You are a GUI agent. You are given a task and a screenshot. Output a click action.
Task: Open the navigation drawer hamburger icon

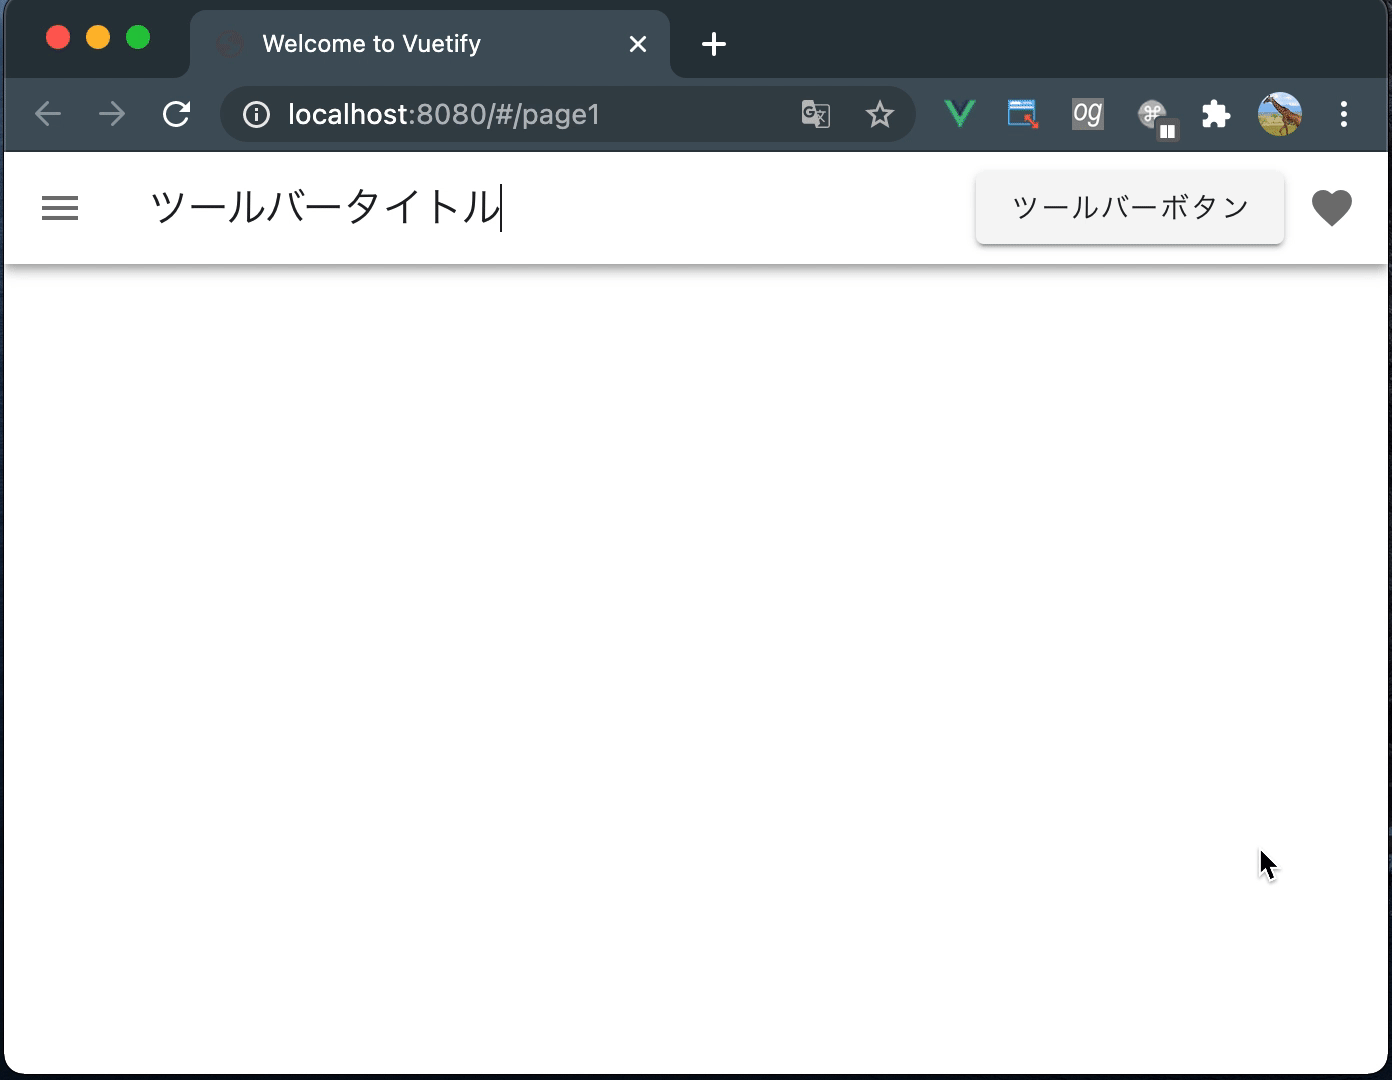(59, 207)
